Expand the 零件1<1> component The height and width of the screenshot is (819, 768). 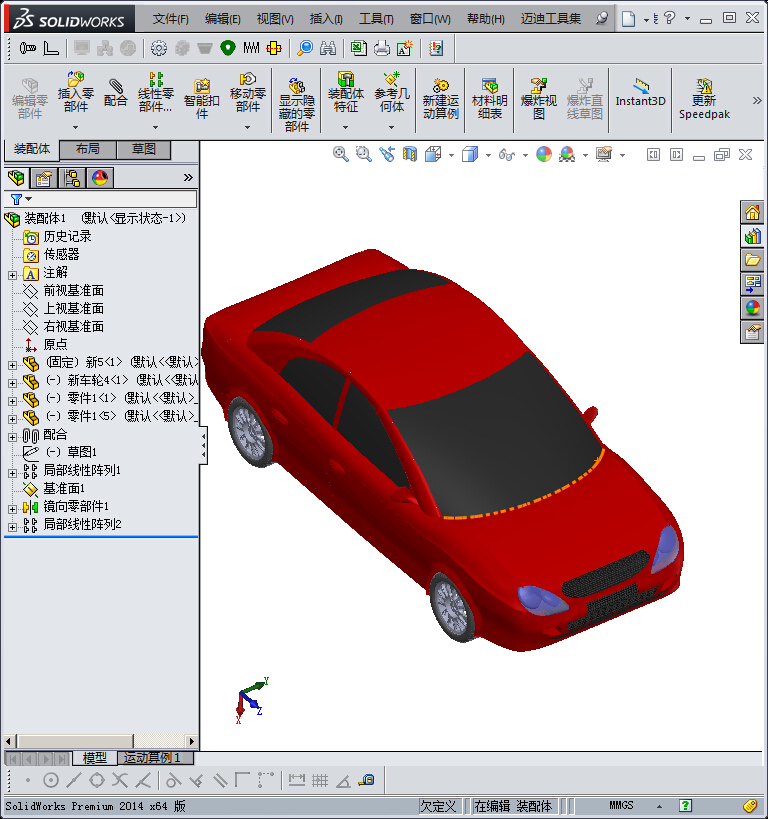13,401
